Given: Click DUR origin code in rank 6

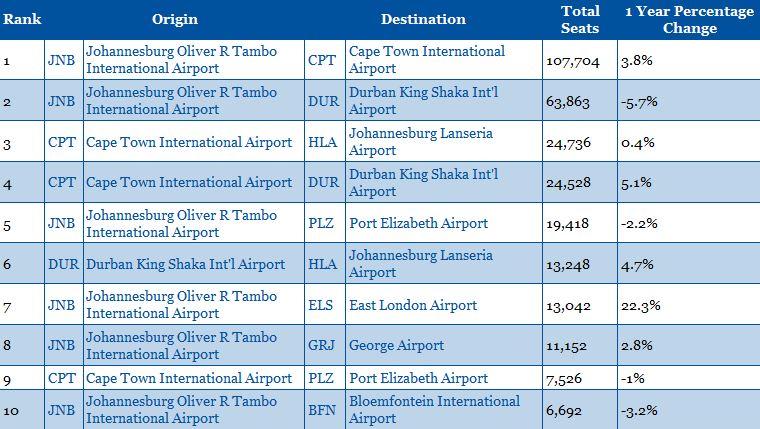Looking at the screenshot, I should click(63, 264).
